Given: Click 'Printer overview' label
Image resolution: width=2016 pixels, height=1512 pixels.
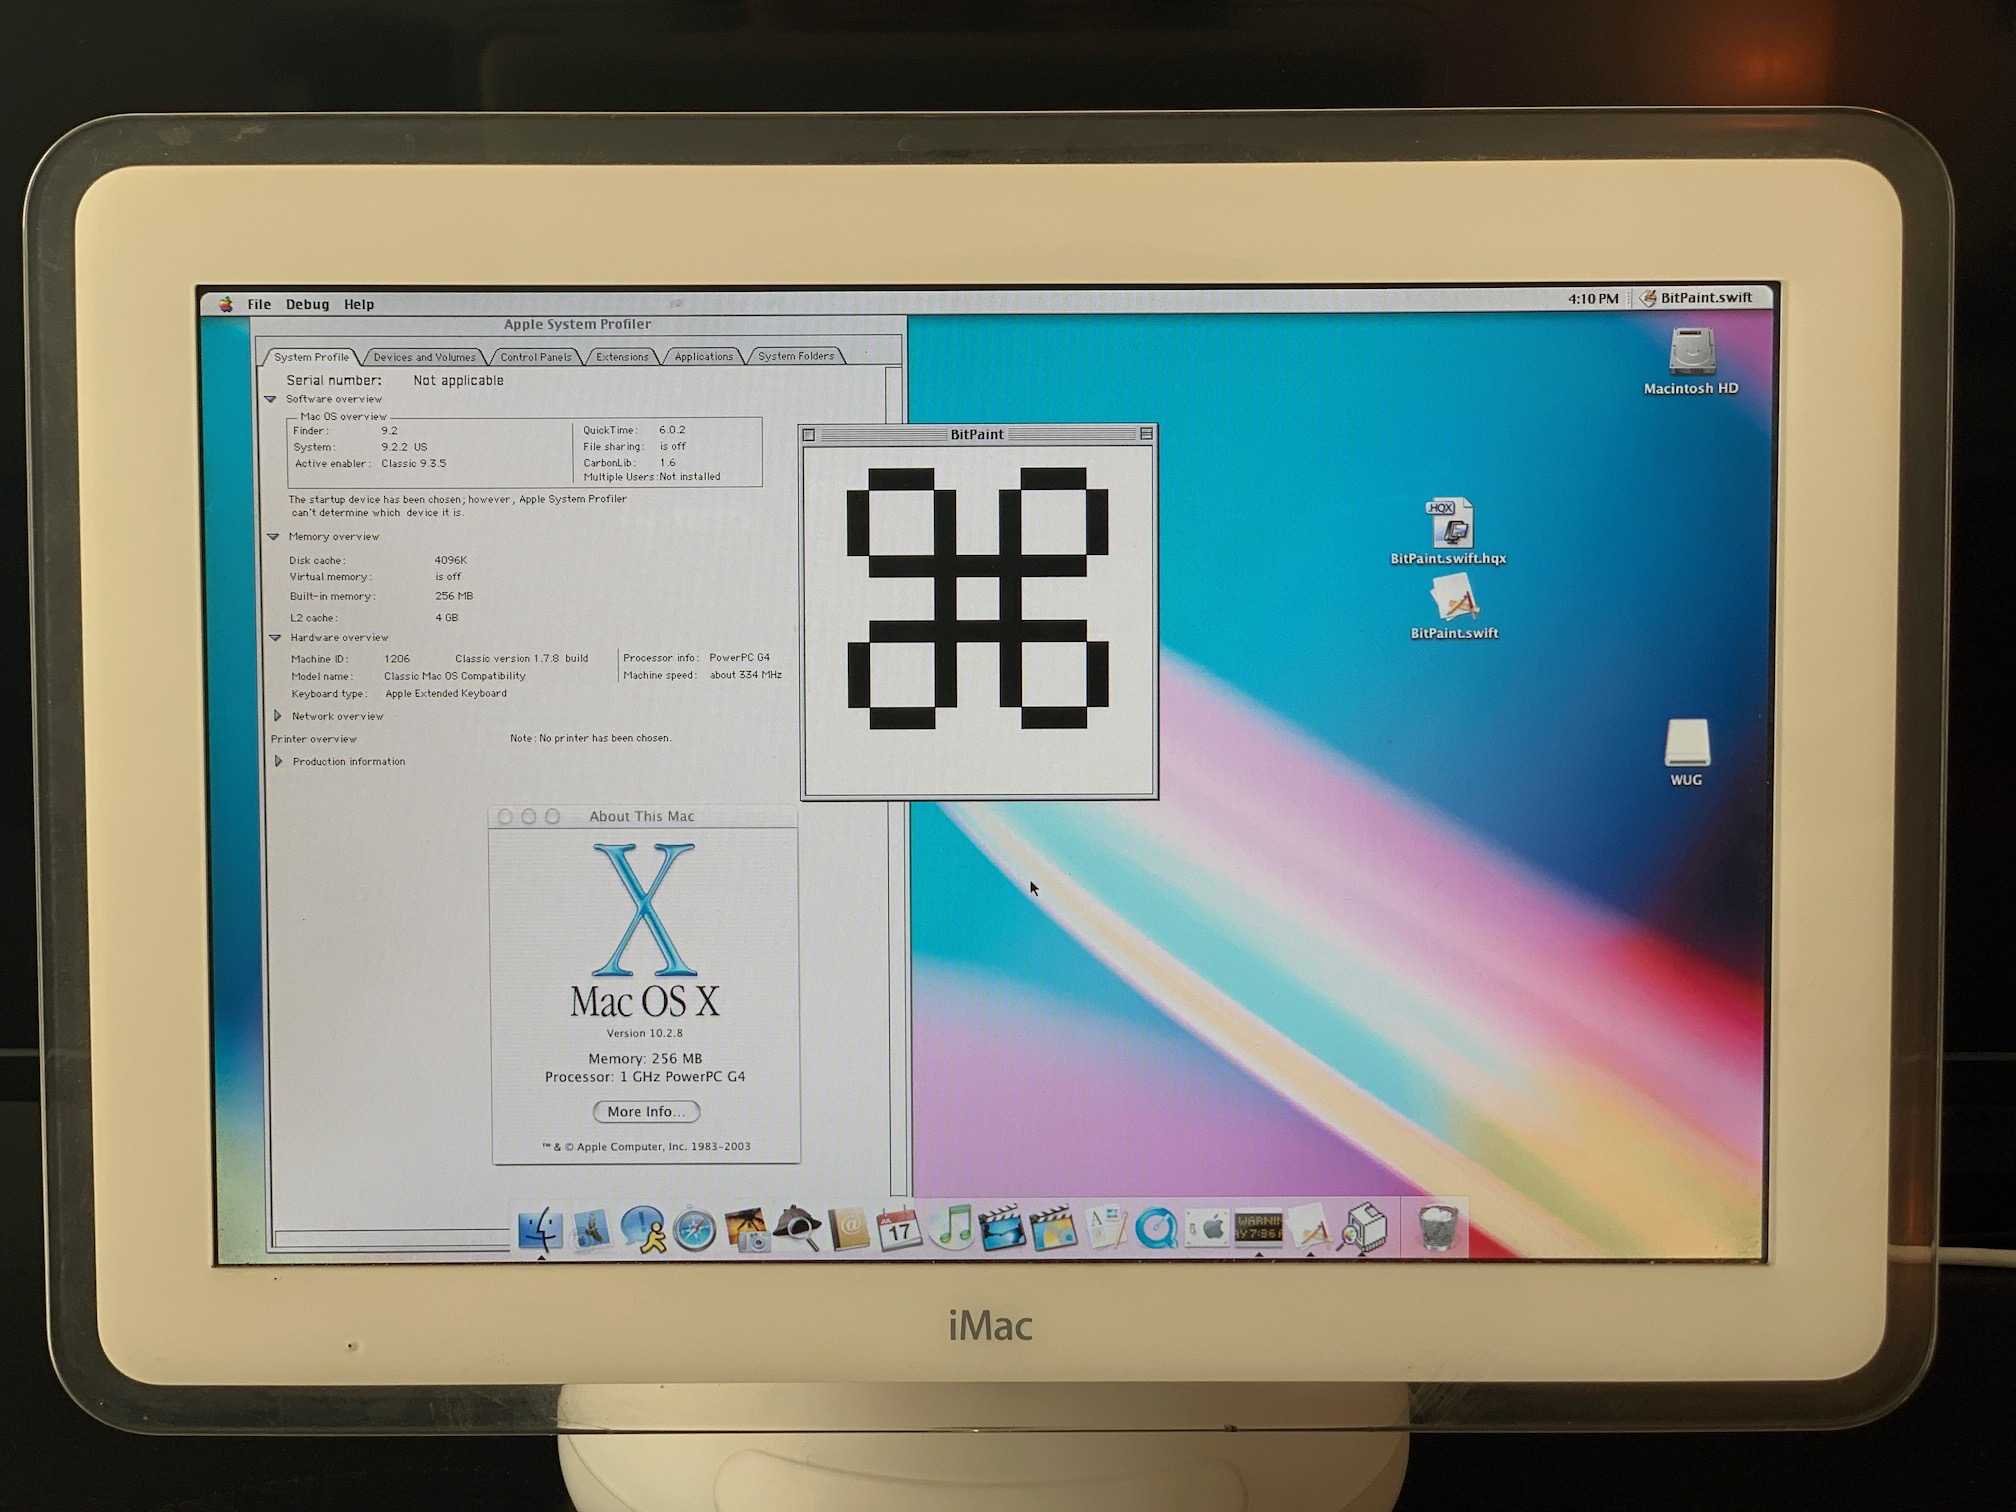Looking at the screenshot, I should [314, 739].
